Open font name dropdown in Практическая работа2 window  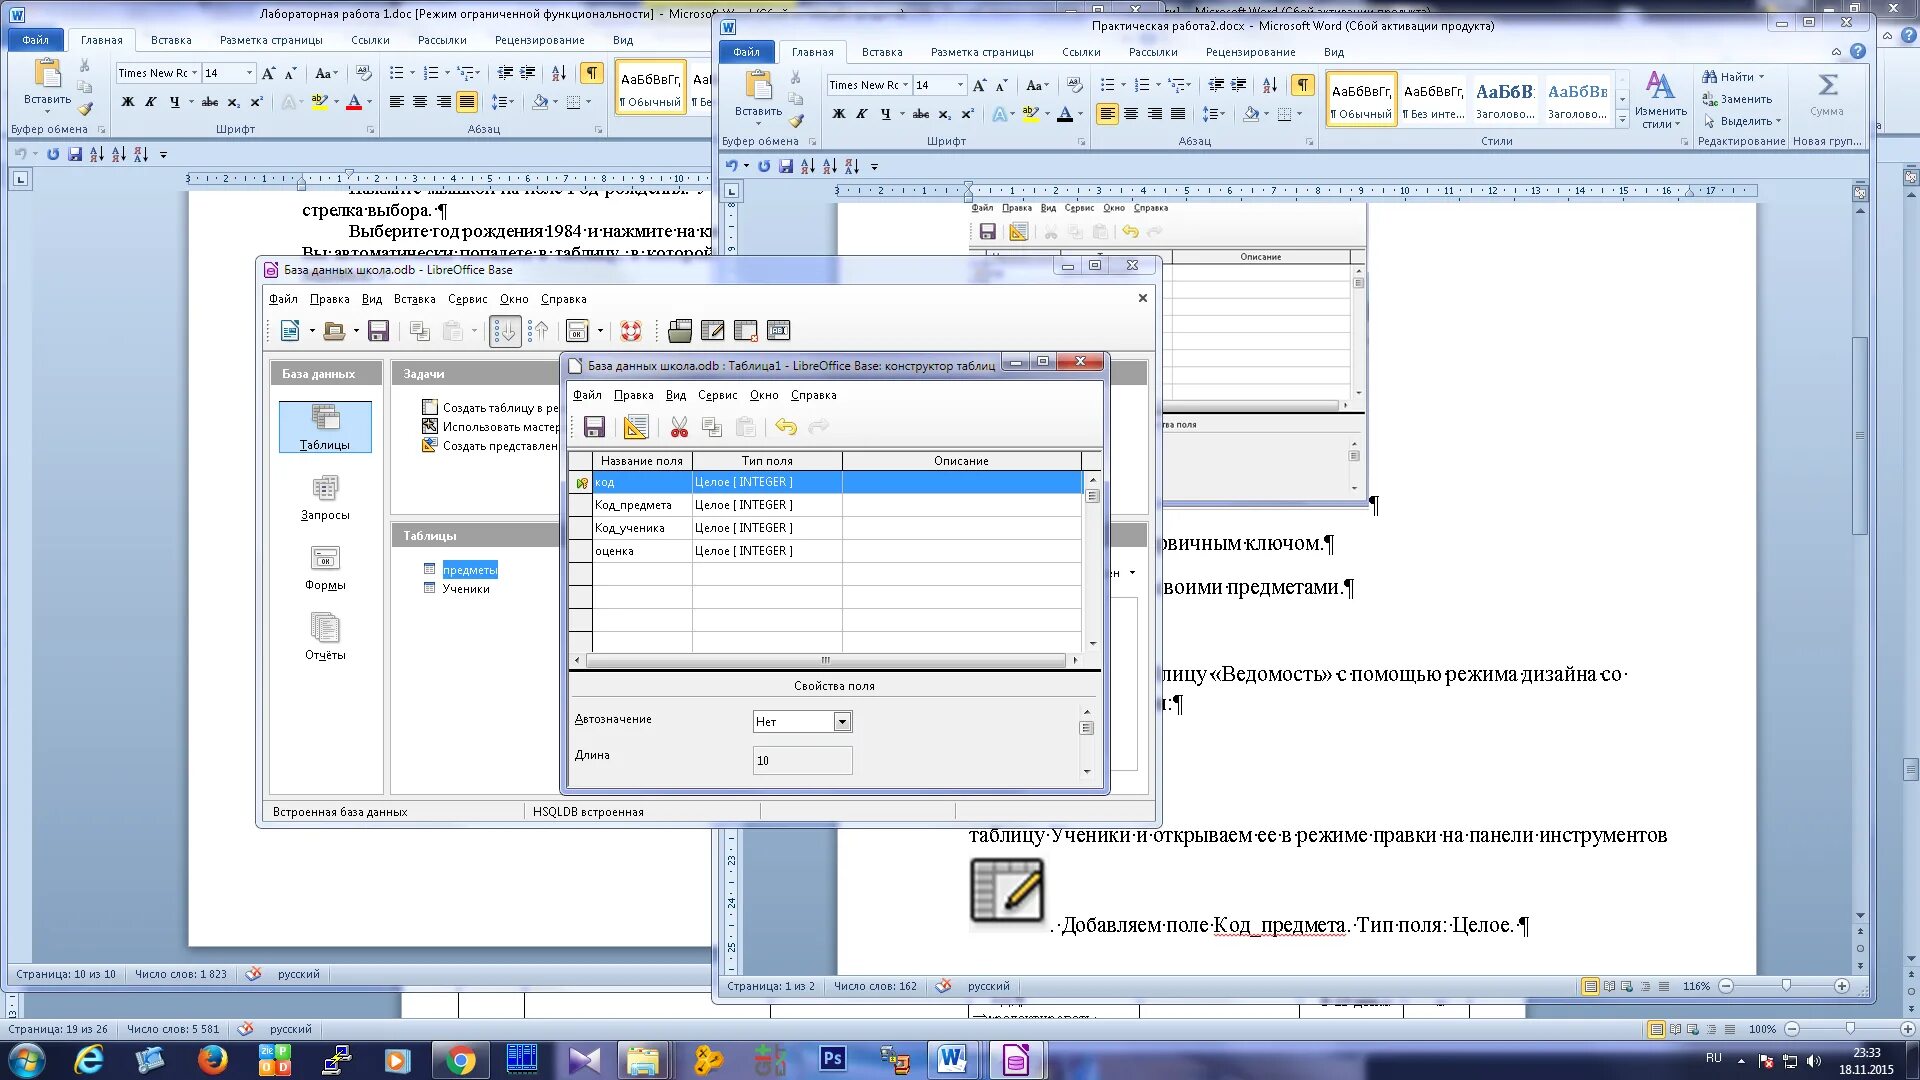point(906,85)
